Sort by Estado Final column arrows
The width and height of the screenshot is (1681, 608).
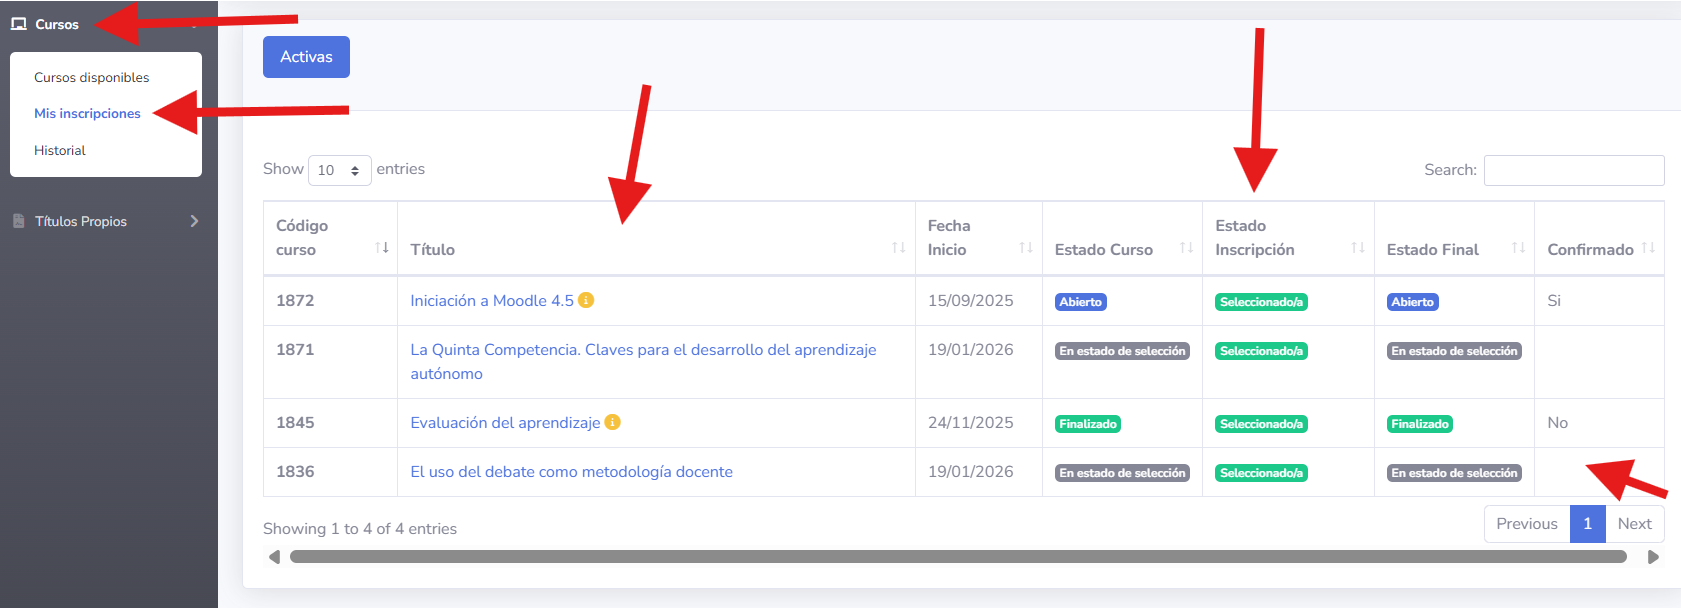(1518, 247)
